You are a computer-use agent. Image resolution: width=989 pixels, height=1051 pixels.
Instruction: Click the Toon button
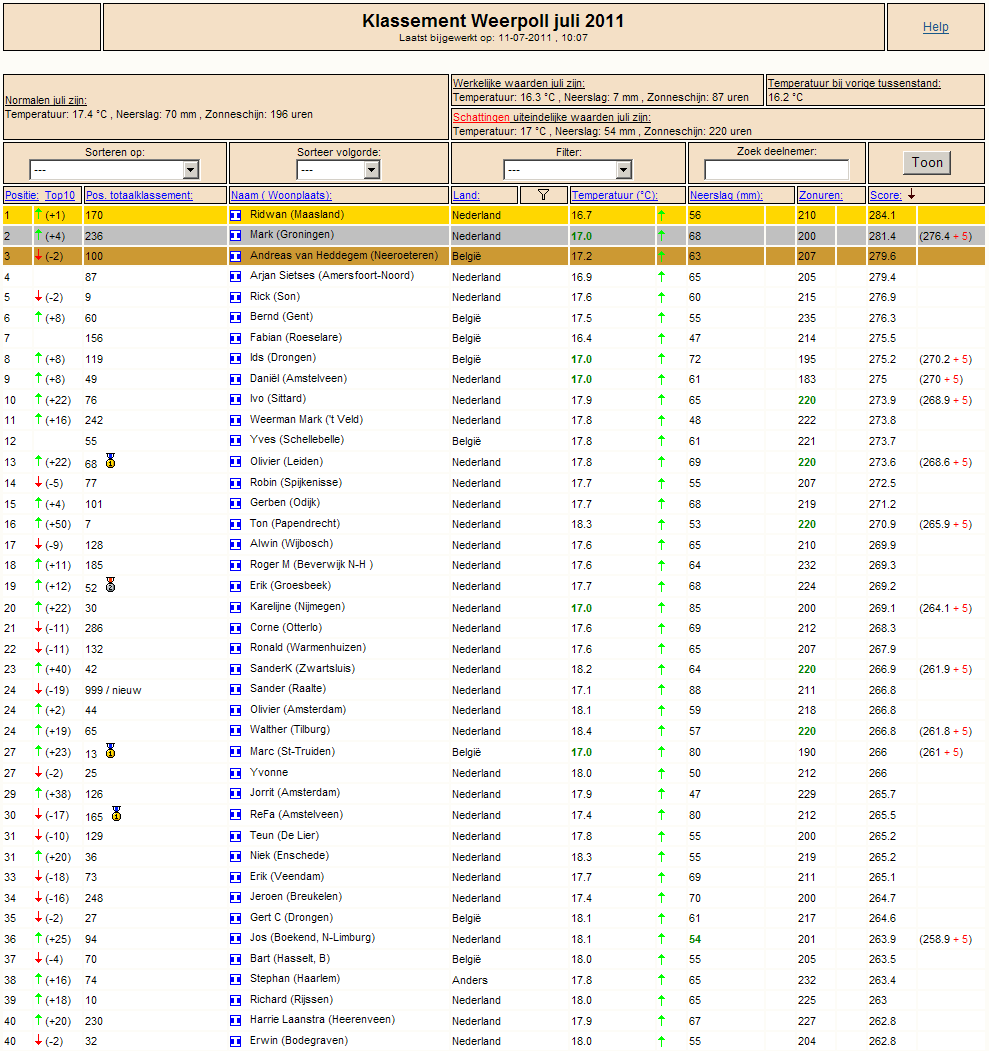point(927,162)
